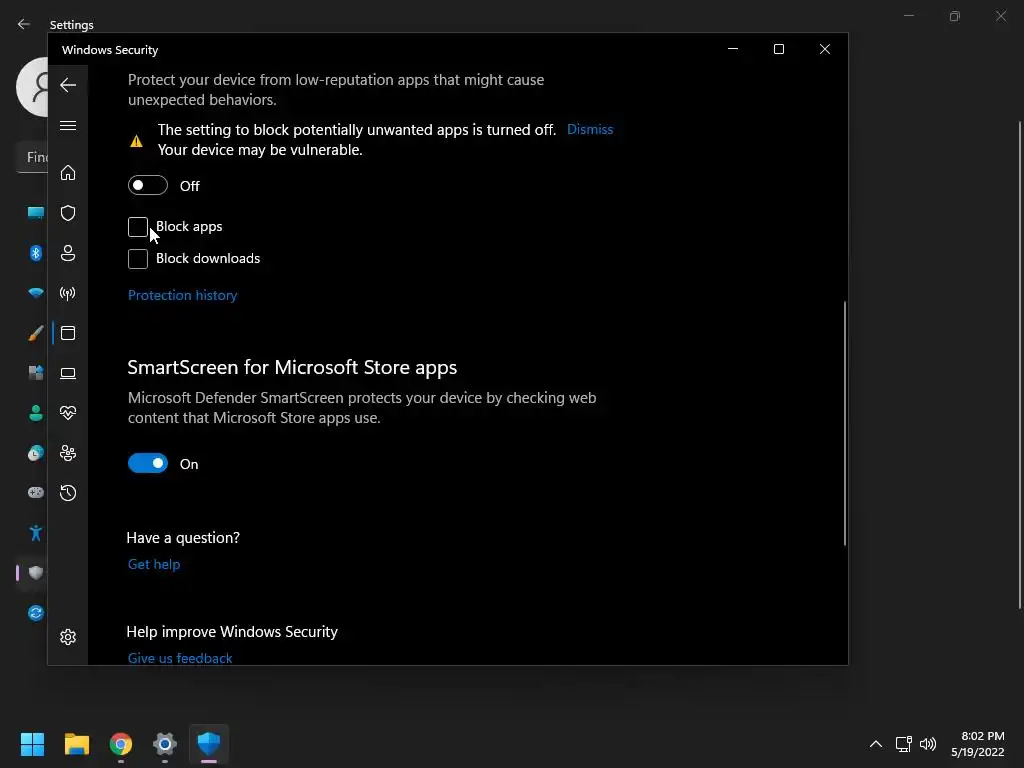Click the Windows Security content scrollbar
Viewport: 1024px width, 768px height.
pyautogui.click(x=844, y=423)
